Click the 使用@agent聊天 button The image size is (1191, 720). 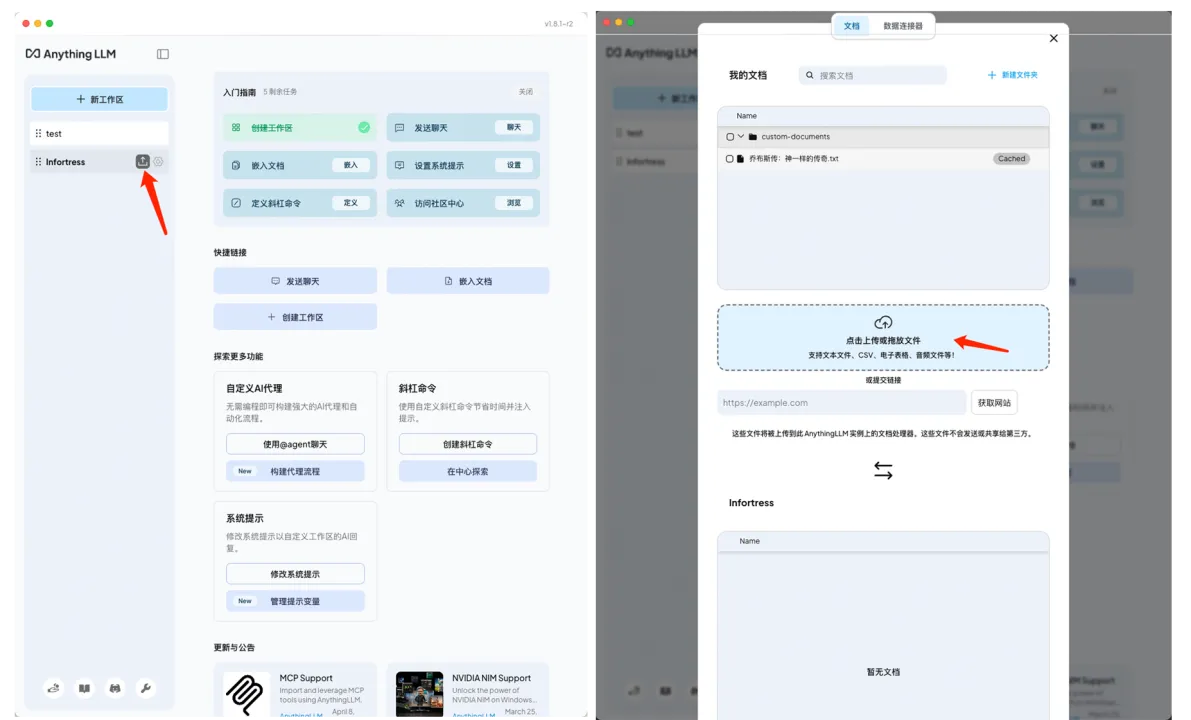click(295, 444)
